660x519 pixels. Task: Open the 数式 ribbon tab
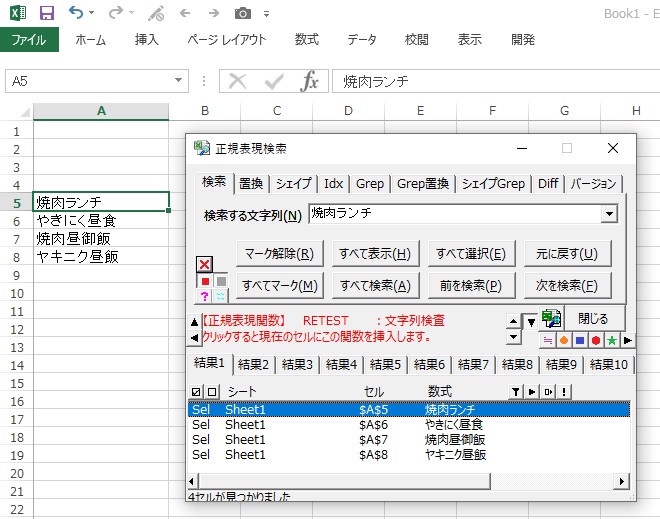tap(307, 40)
